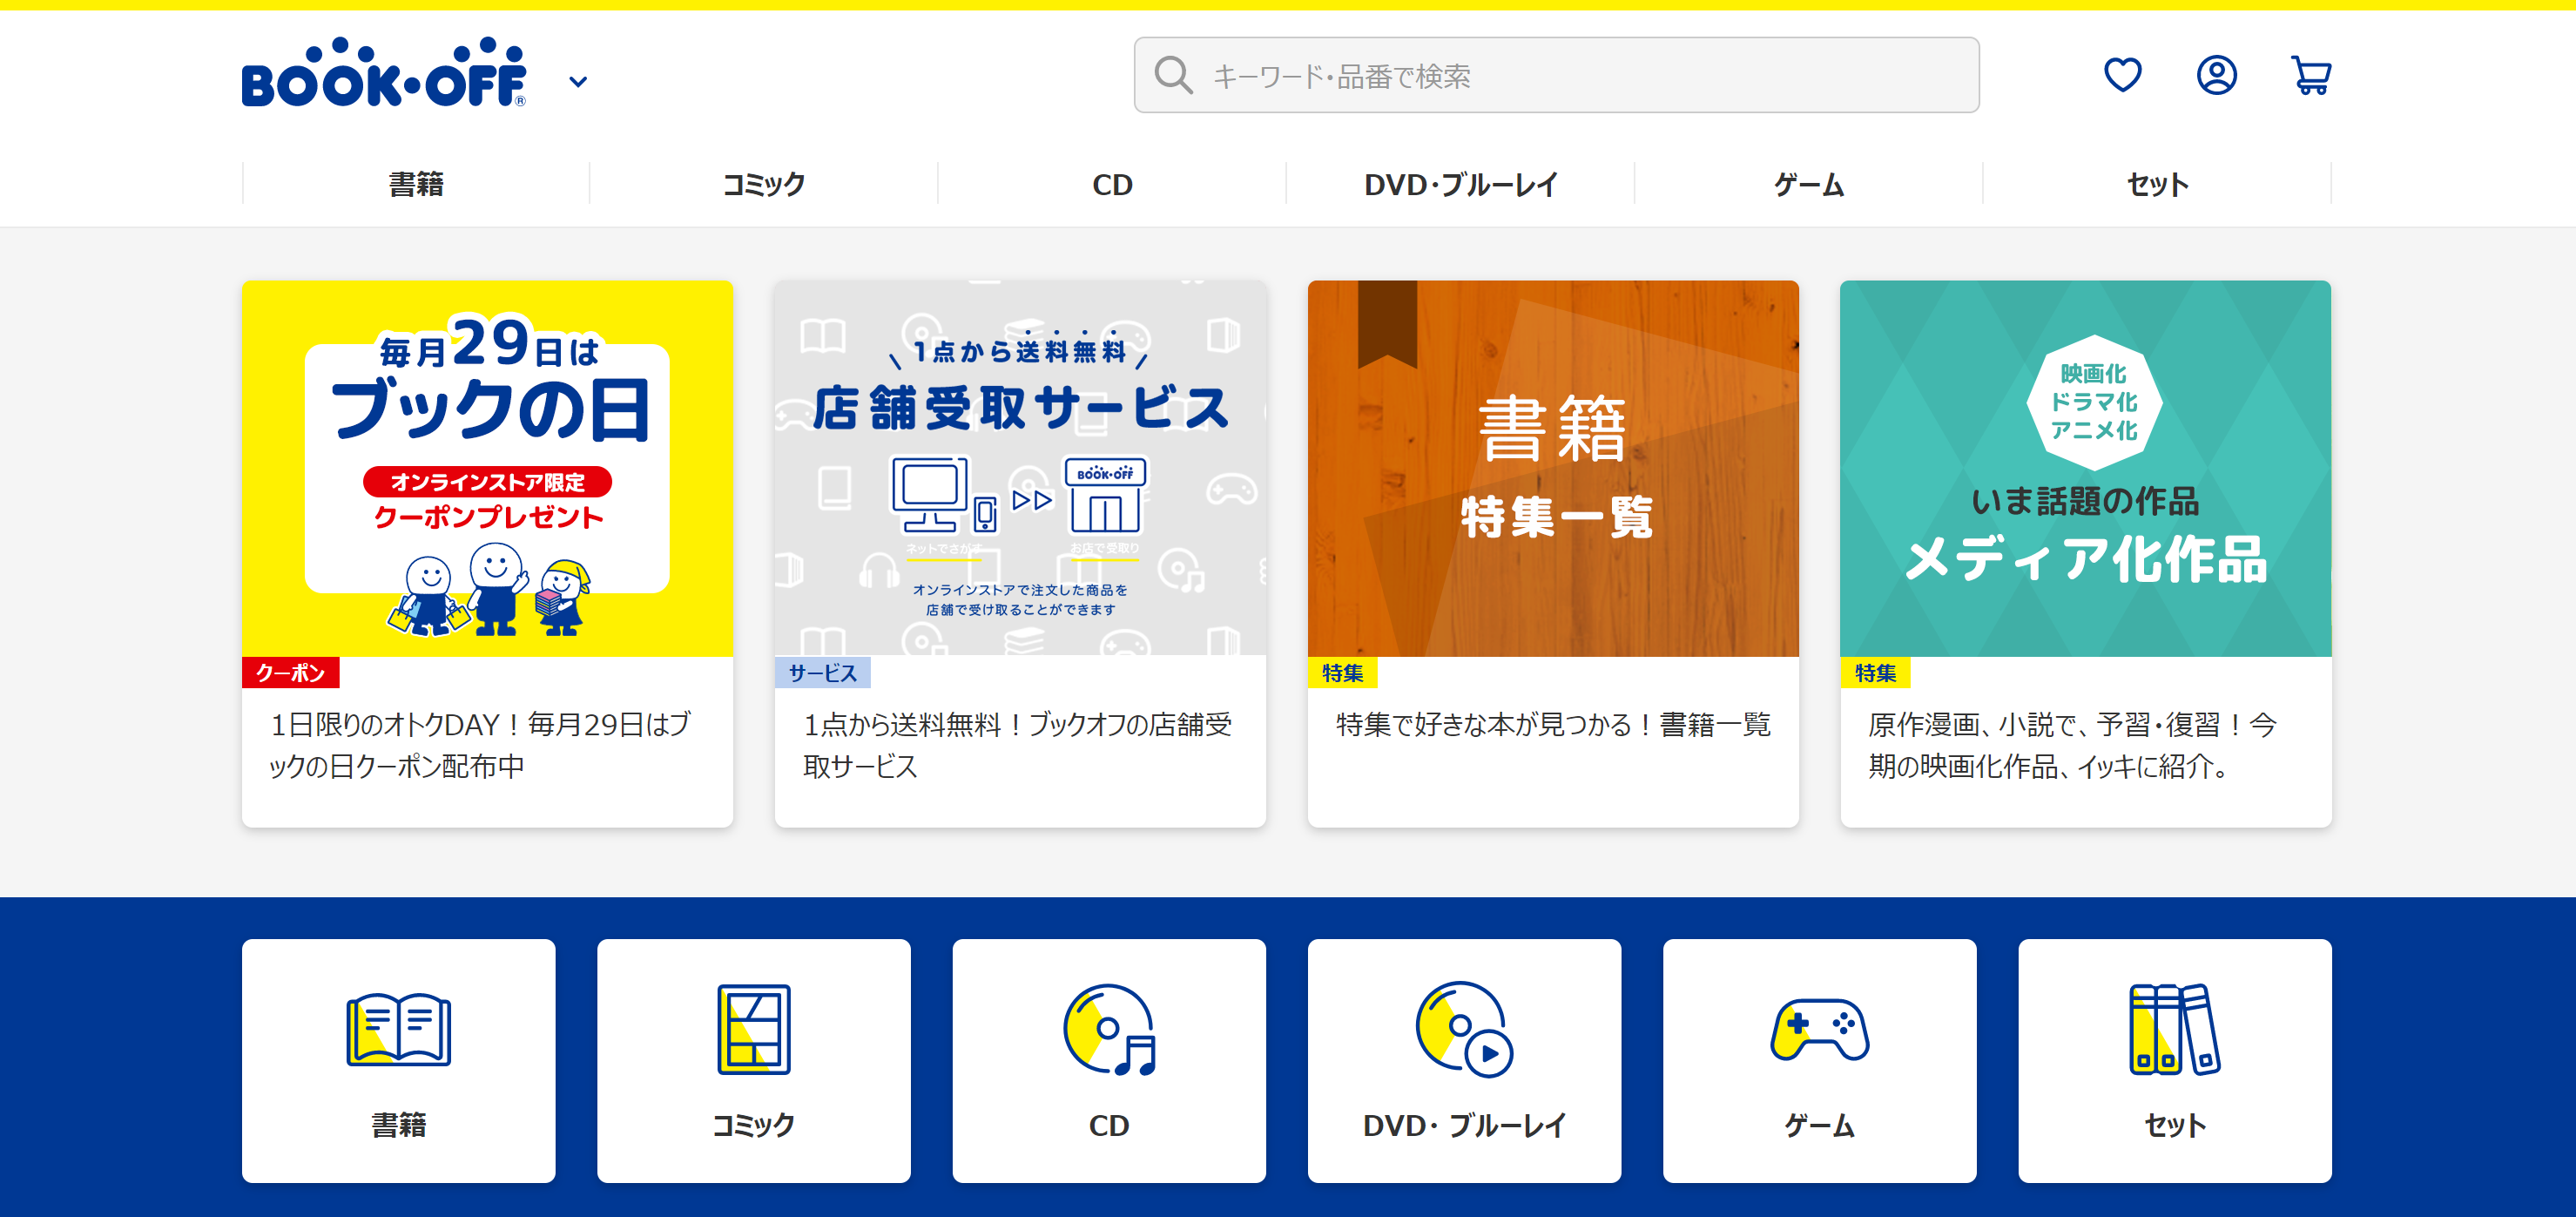The width and height of the screenshot is (2576, 1217).
Task: Open the DVD・ブルーレイ disc tile icon
Action: [x=1463, y=1033]
